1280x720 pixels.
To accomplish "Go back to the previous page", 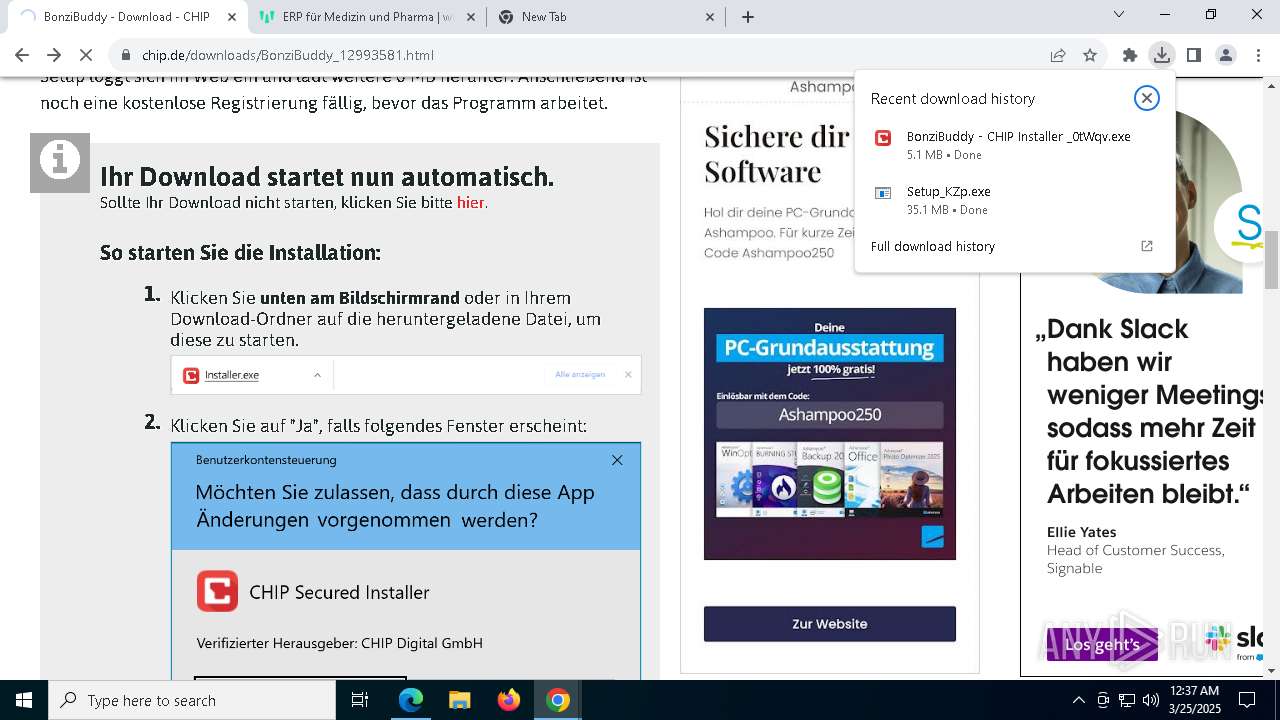I will pos(22,55).
